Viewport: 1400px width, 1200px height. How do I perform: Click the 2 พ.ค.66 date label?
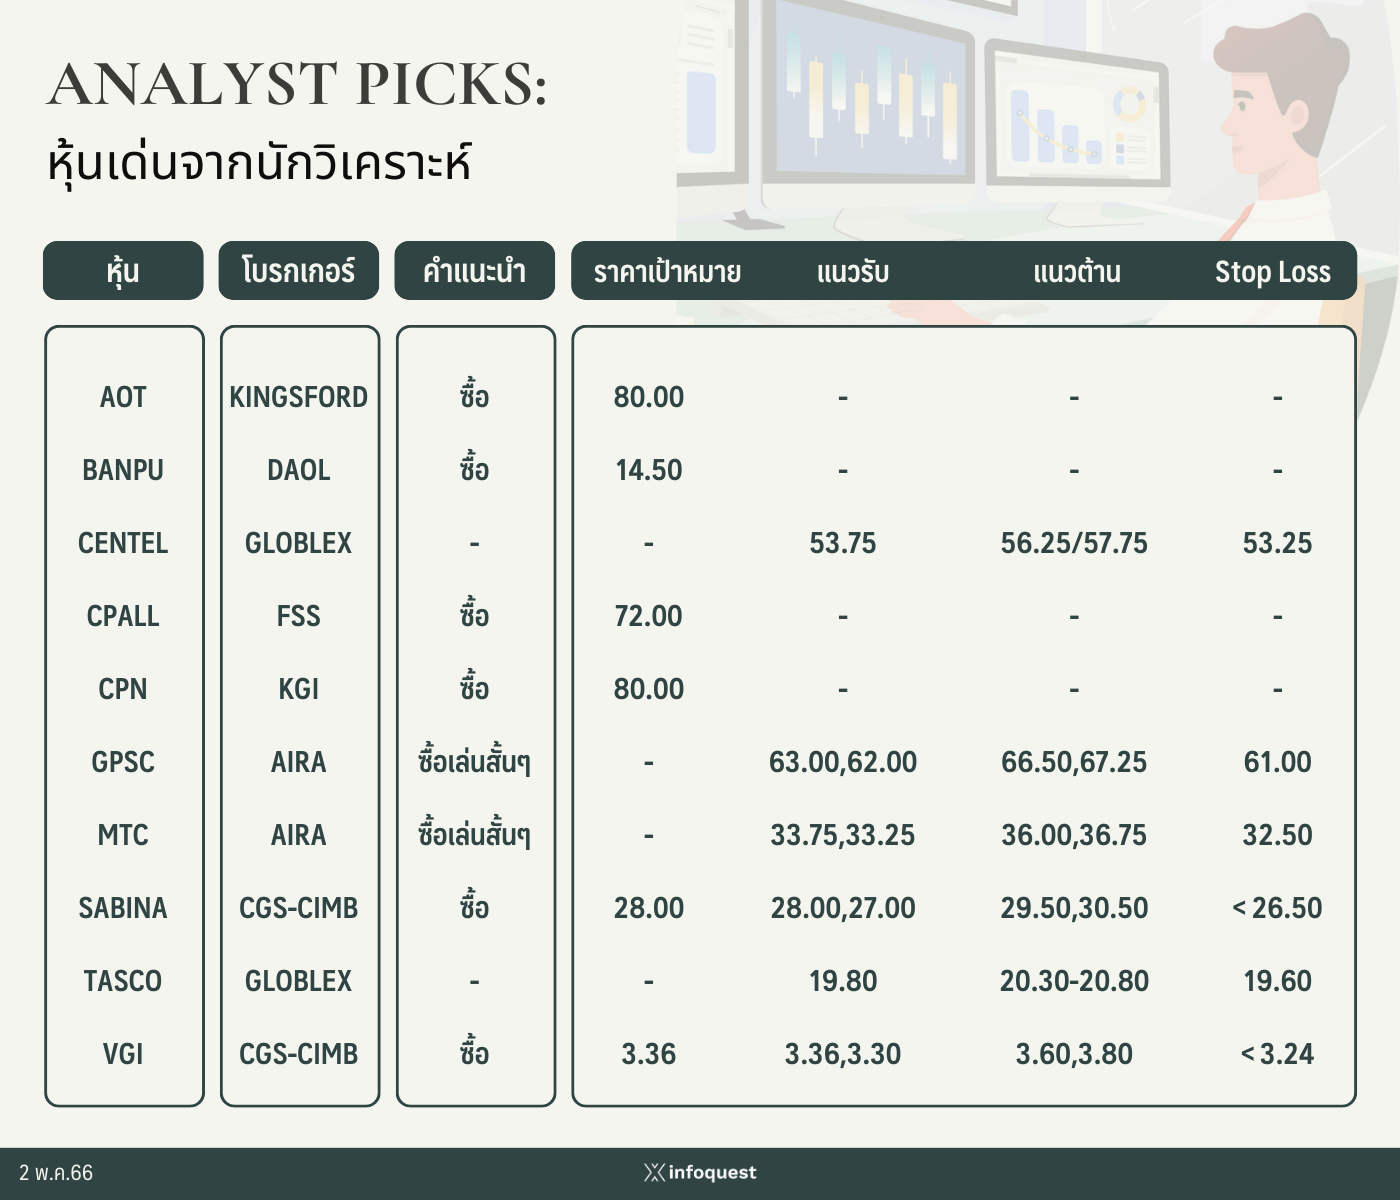56,1173
